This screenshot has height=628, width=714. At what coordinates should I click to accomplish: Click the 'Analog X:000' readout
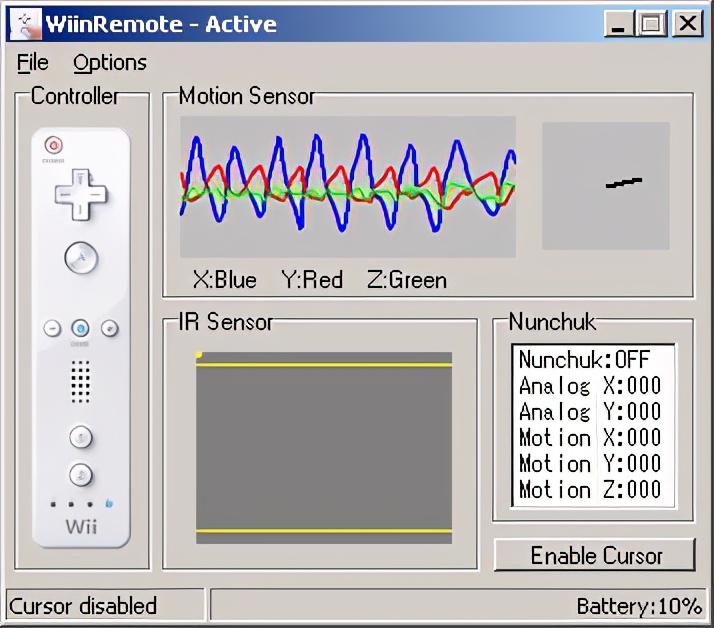pyautogui.click(x=590, y=386)
